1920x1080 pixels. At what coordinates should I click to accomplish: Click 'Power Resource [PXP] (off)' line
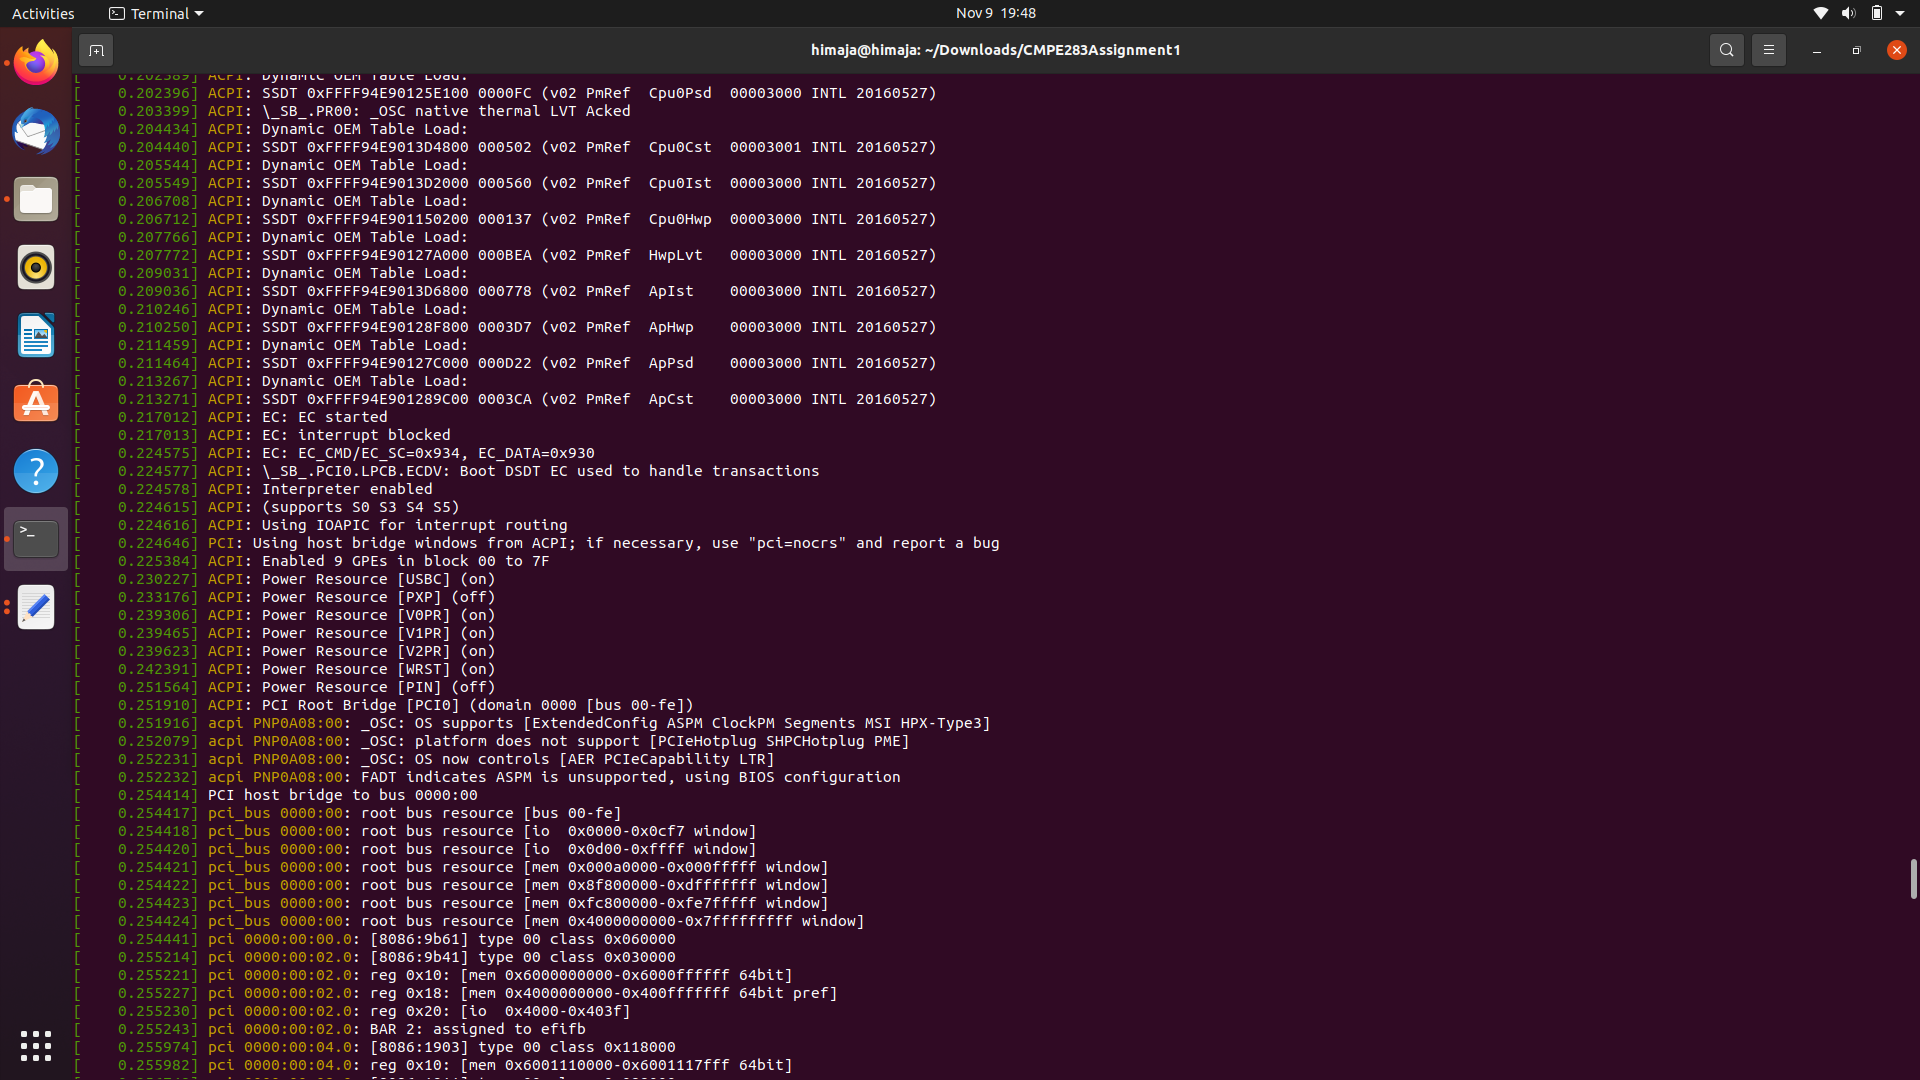tap(378, 597)
